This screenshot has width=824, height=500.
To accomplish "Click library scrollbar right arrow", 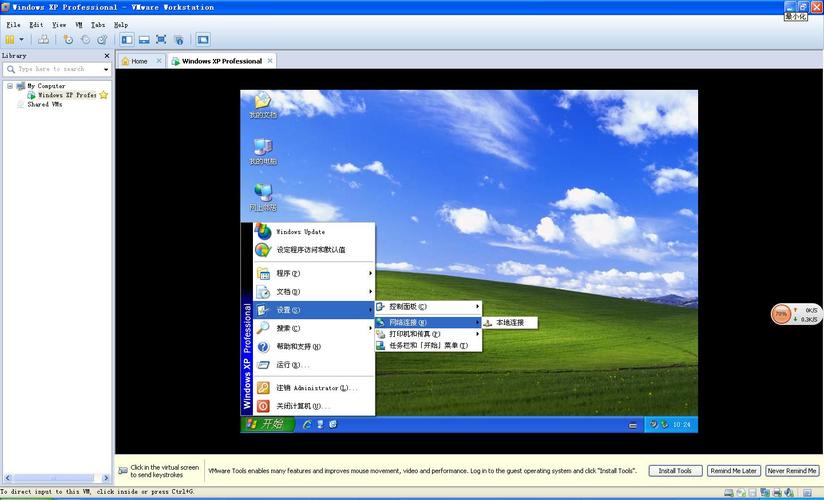I will coord(106,478).
